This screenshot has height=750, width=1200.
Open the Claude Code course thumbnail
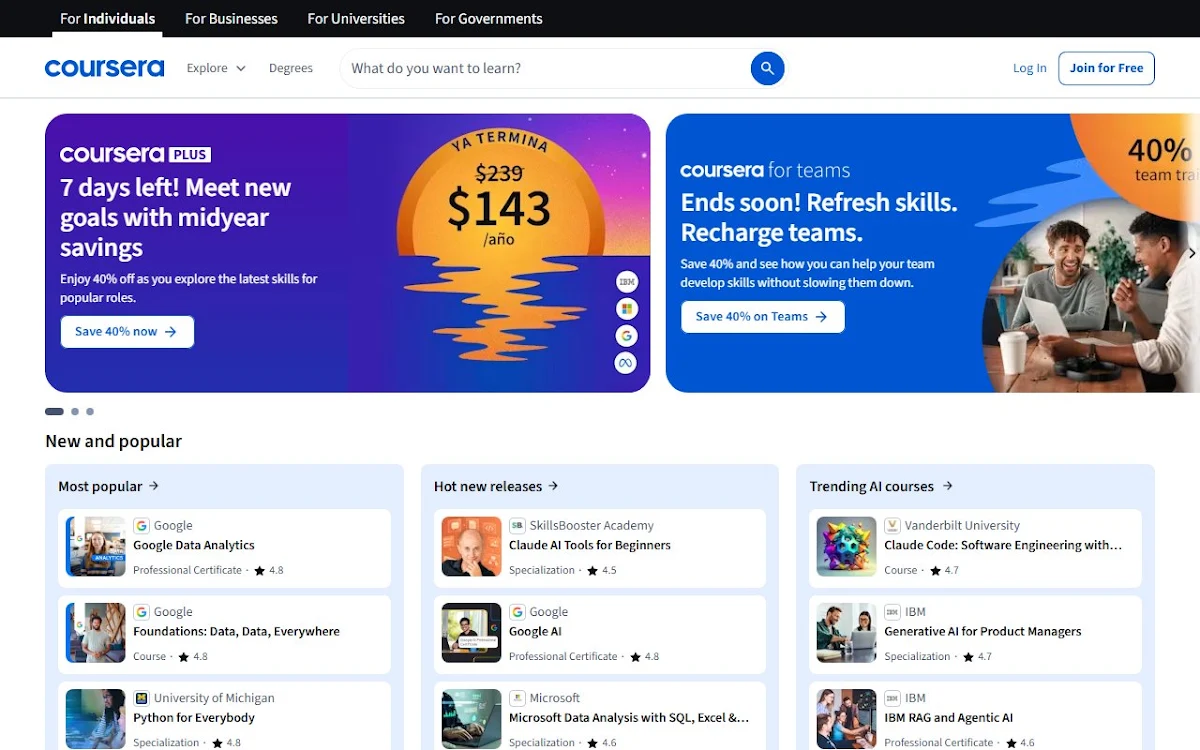pyautogui.click(x=846, y=546)
